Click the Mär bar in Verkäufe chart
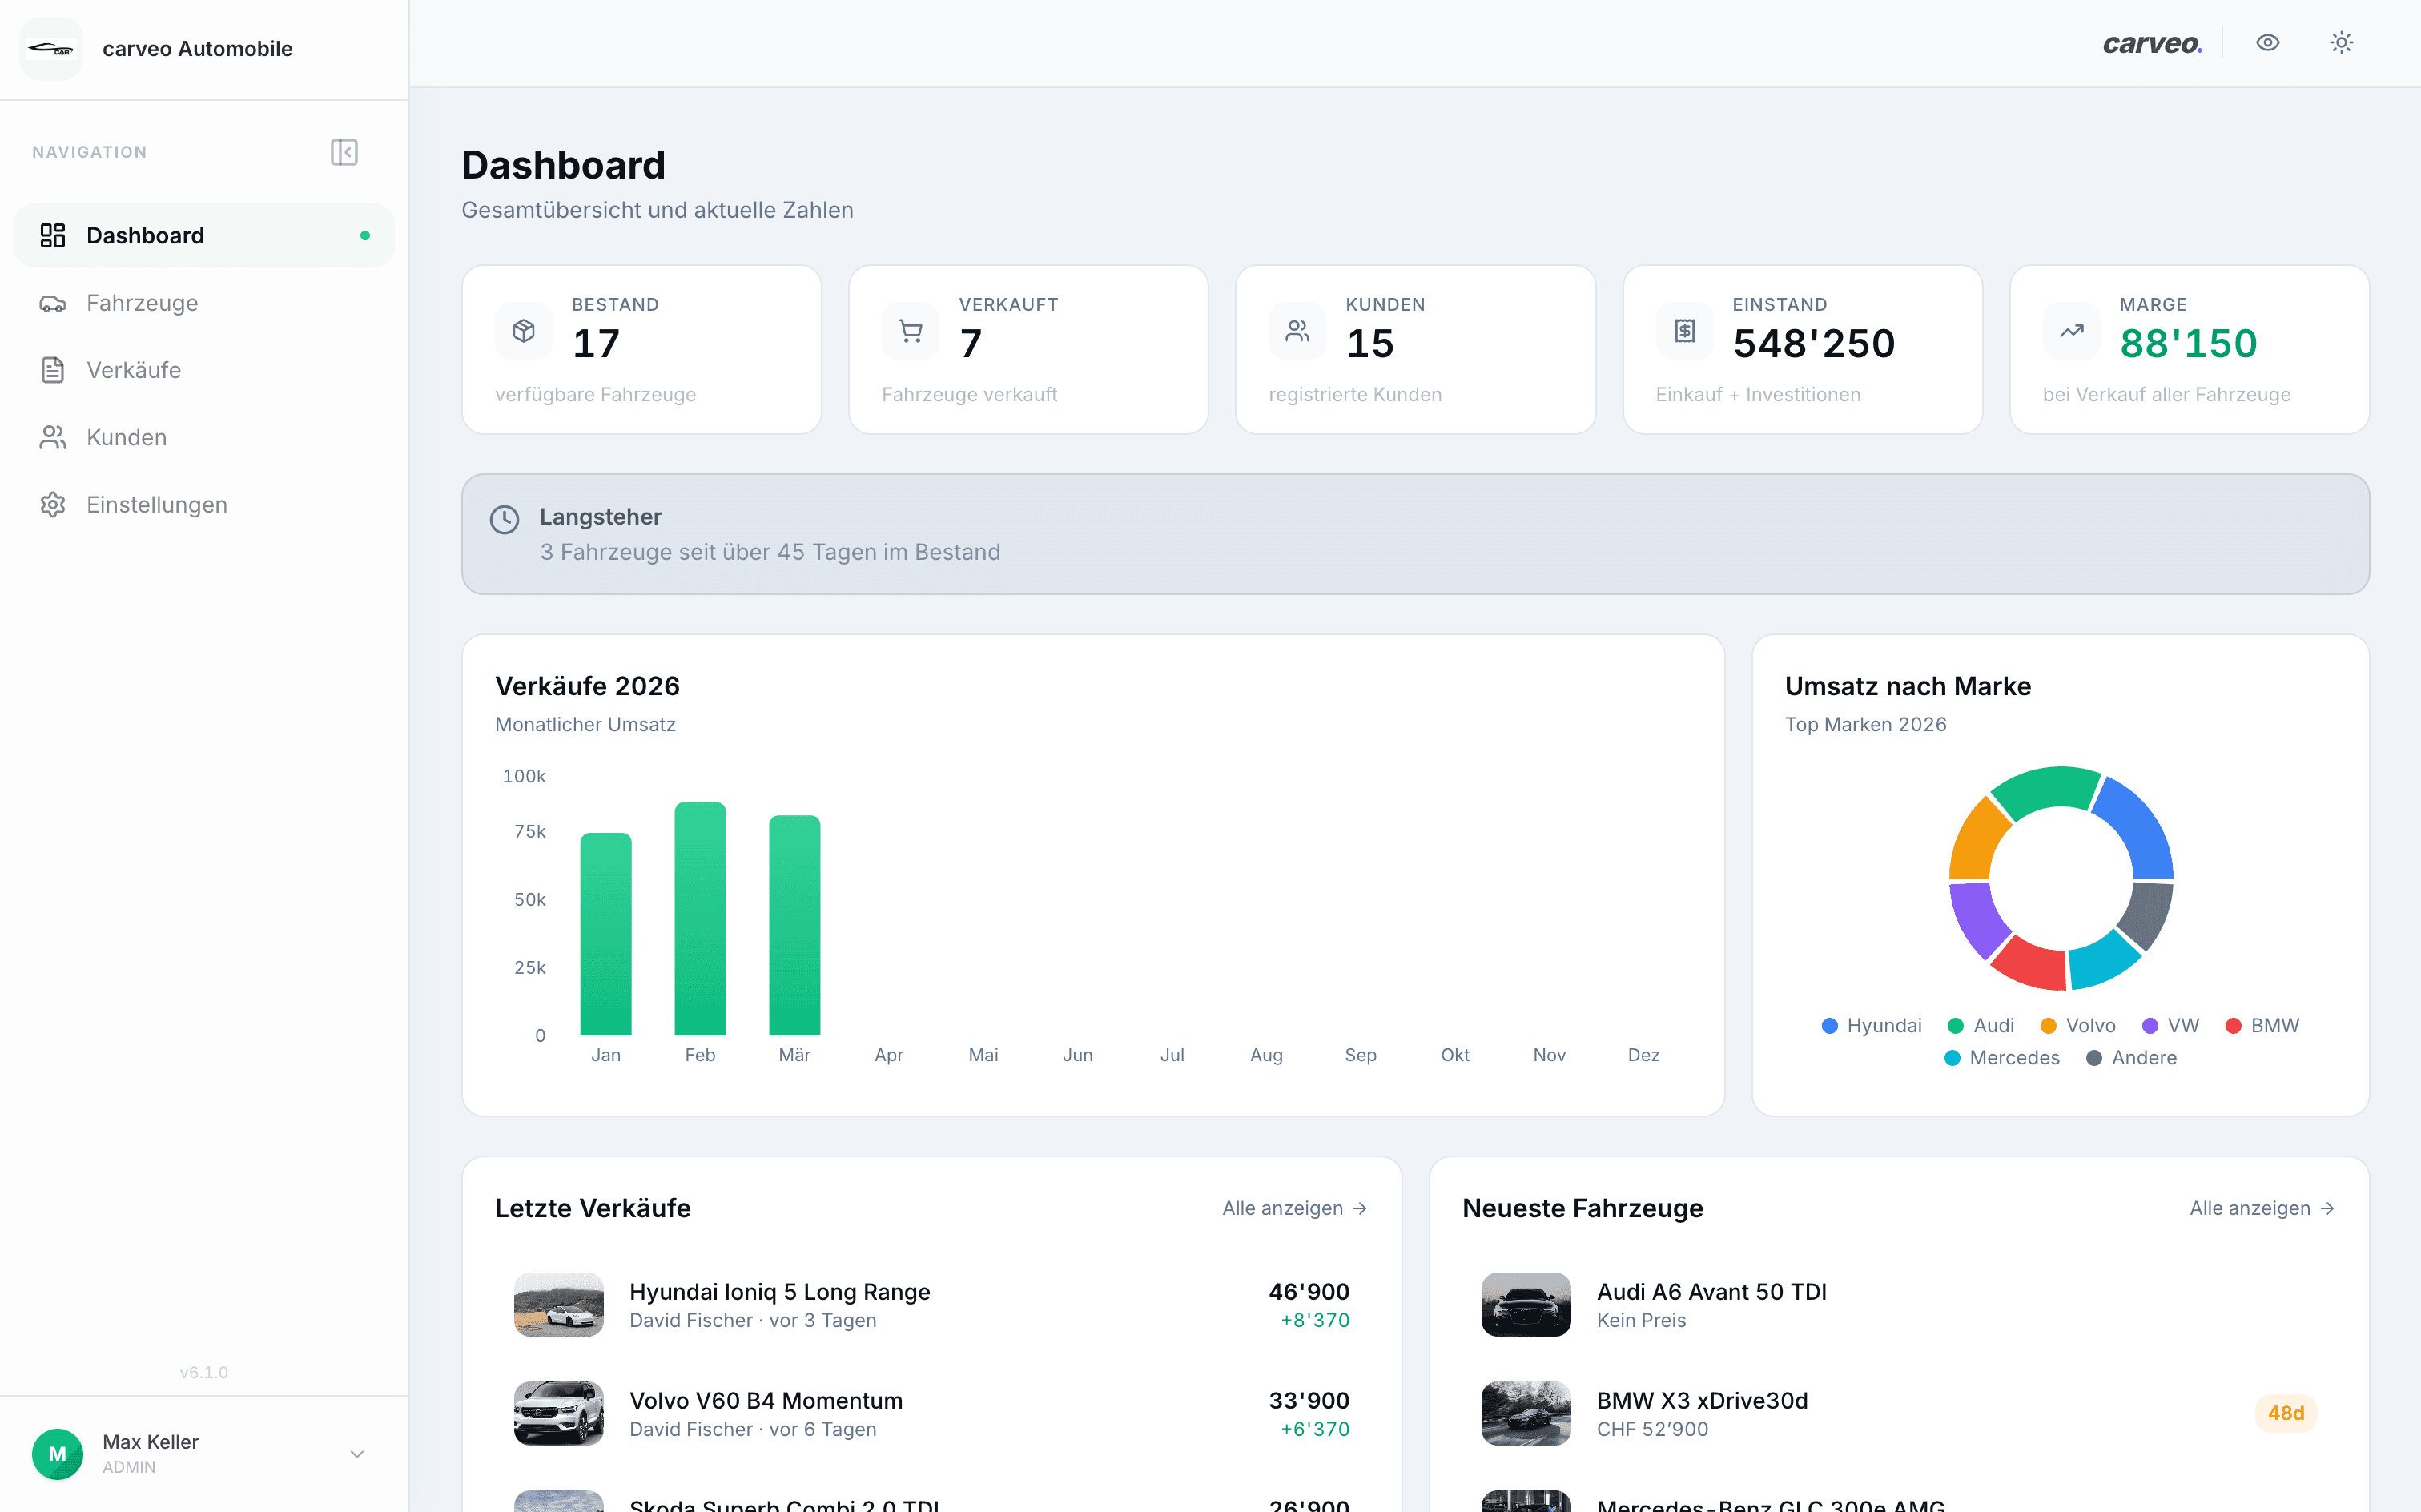2421x1512 pixels. 795,925
